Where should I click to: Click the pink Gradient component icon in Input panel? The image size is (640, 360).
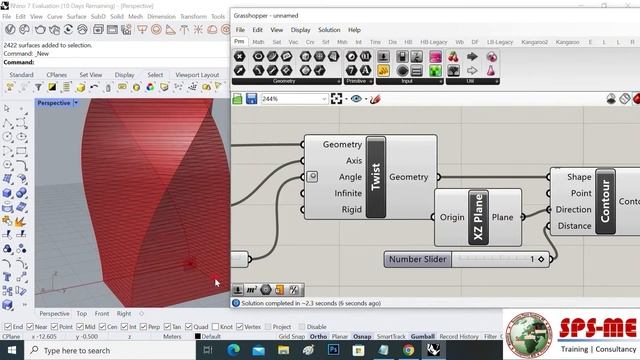(436, 57)
